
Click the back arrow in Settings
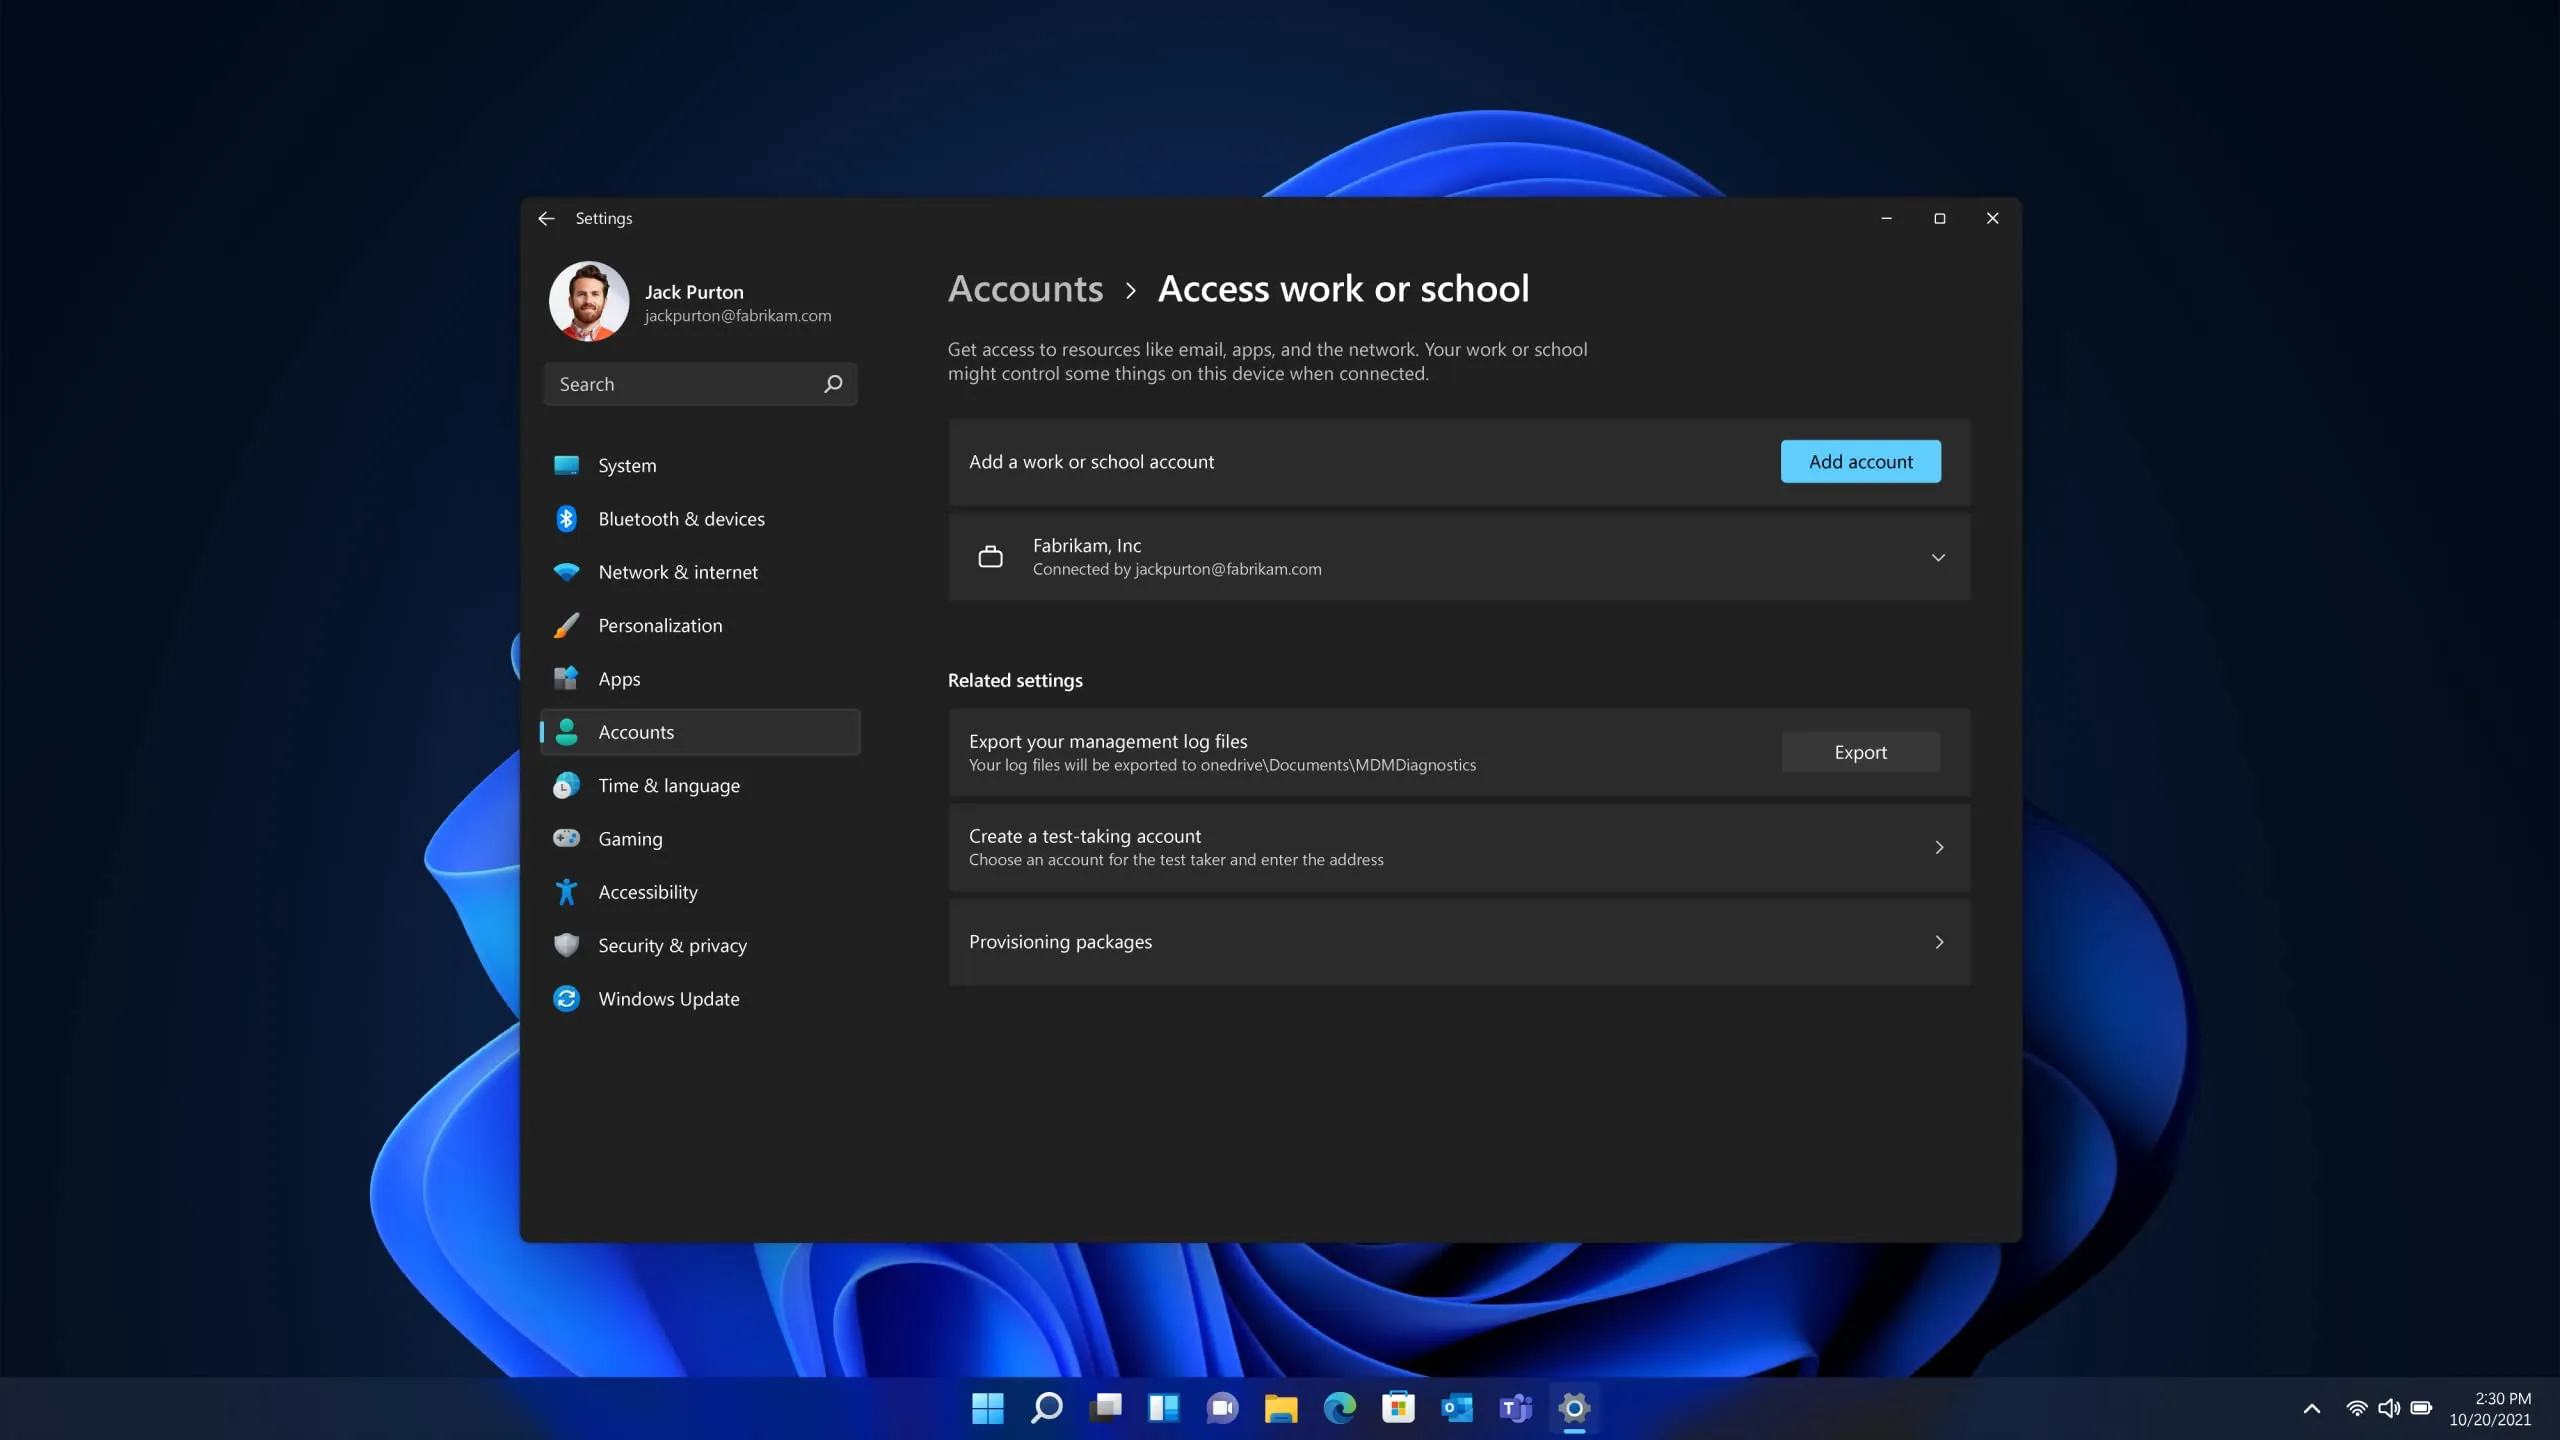[x=546, y=218]
